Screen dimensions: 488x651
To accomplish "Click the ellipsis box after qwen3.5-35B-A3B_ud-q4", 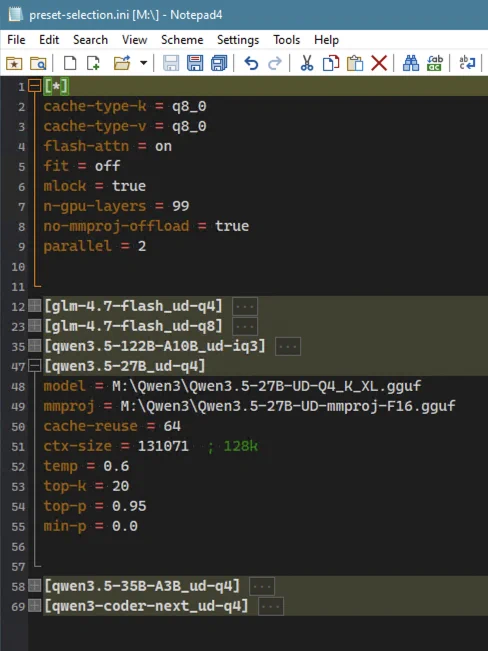I will pyautogui.click(x=262, y=587).
